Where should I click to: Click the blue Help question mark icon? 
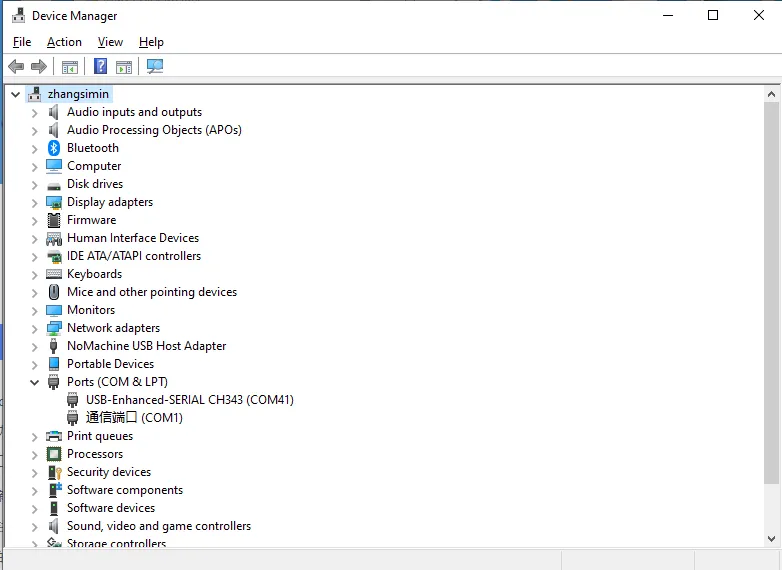(100, 67)
